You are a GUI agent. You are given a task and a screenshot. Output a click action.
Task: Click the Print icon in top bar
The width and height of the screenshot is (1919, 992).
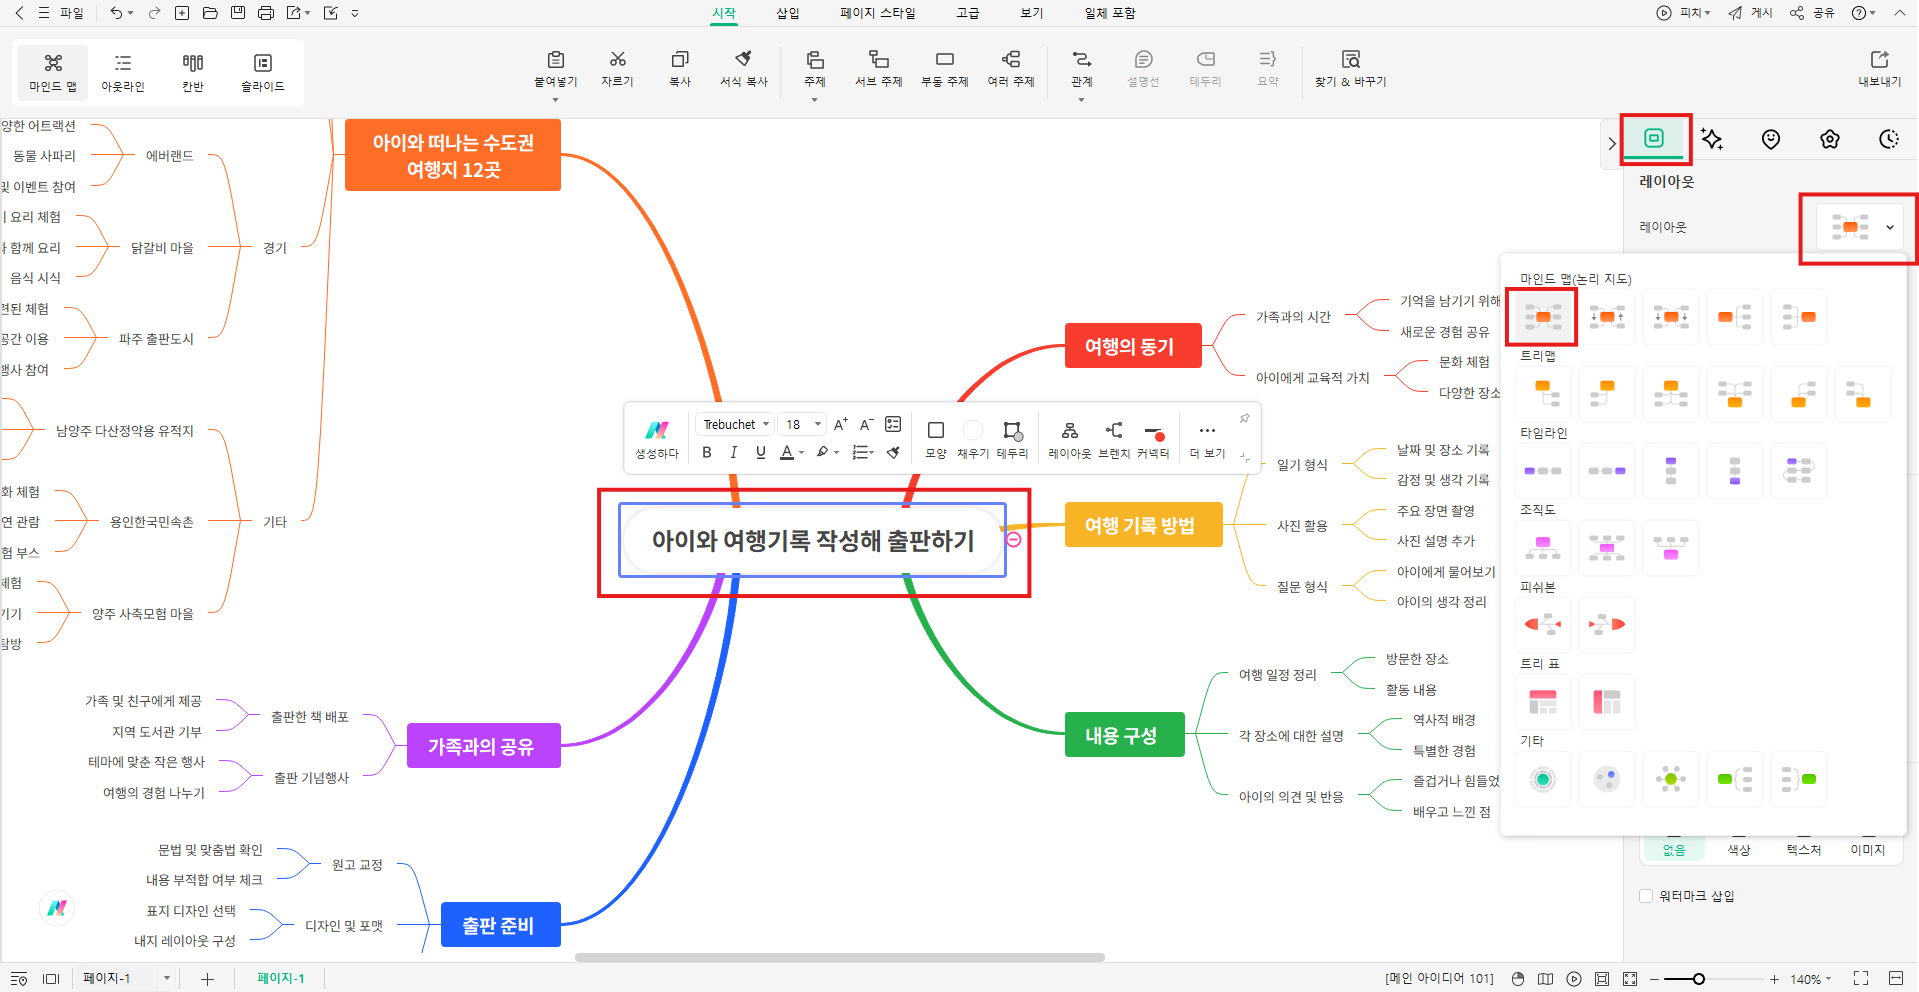click(266, 13)
